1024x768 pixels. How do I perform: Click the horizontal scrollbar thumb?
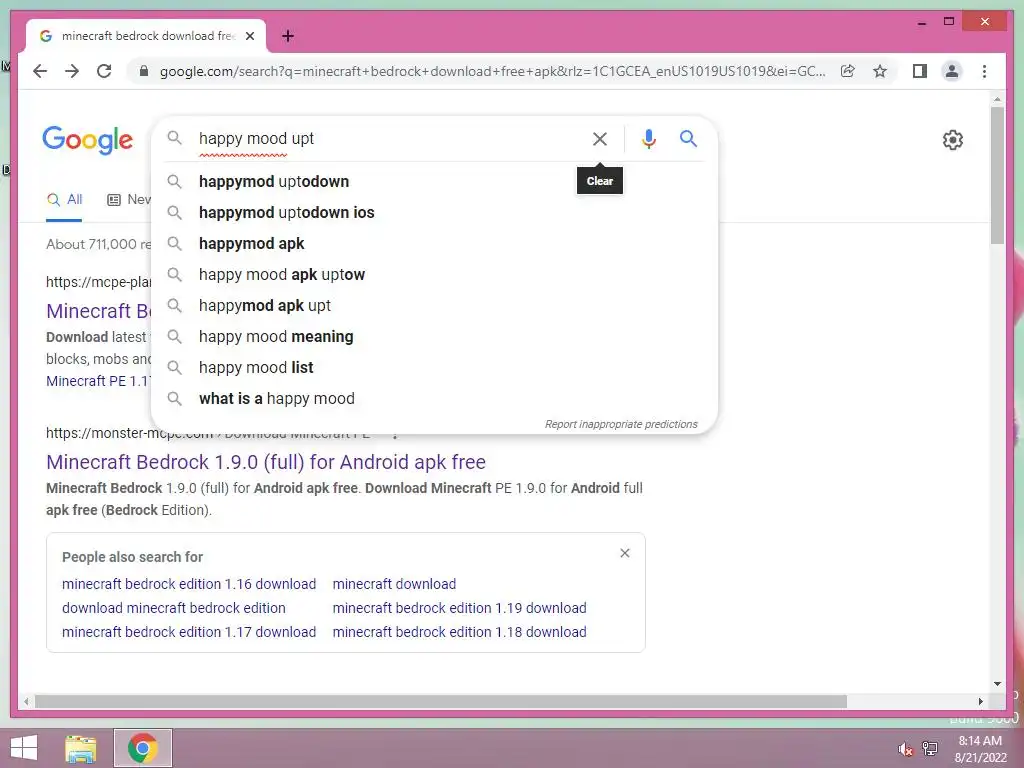click(440, 701)
